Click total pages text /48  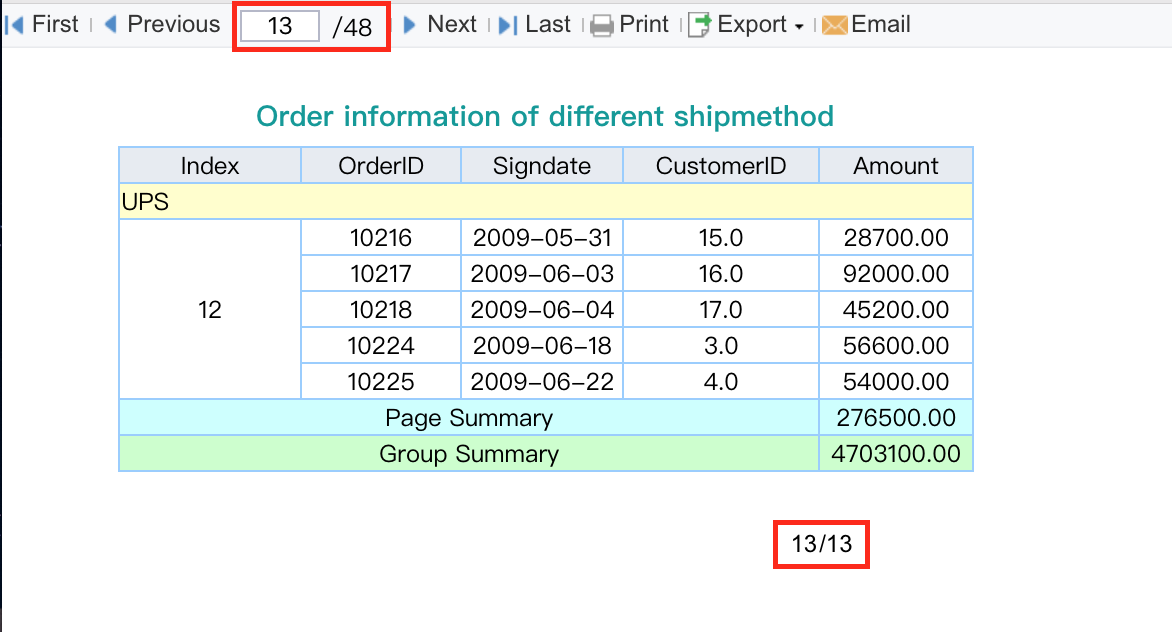point(352,28)
